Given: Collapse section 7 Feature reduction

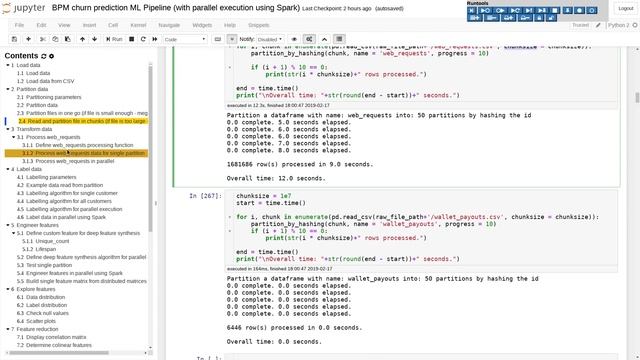Looking at the screenshot, I should [8, 329].
